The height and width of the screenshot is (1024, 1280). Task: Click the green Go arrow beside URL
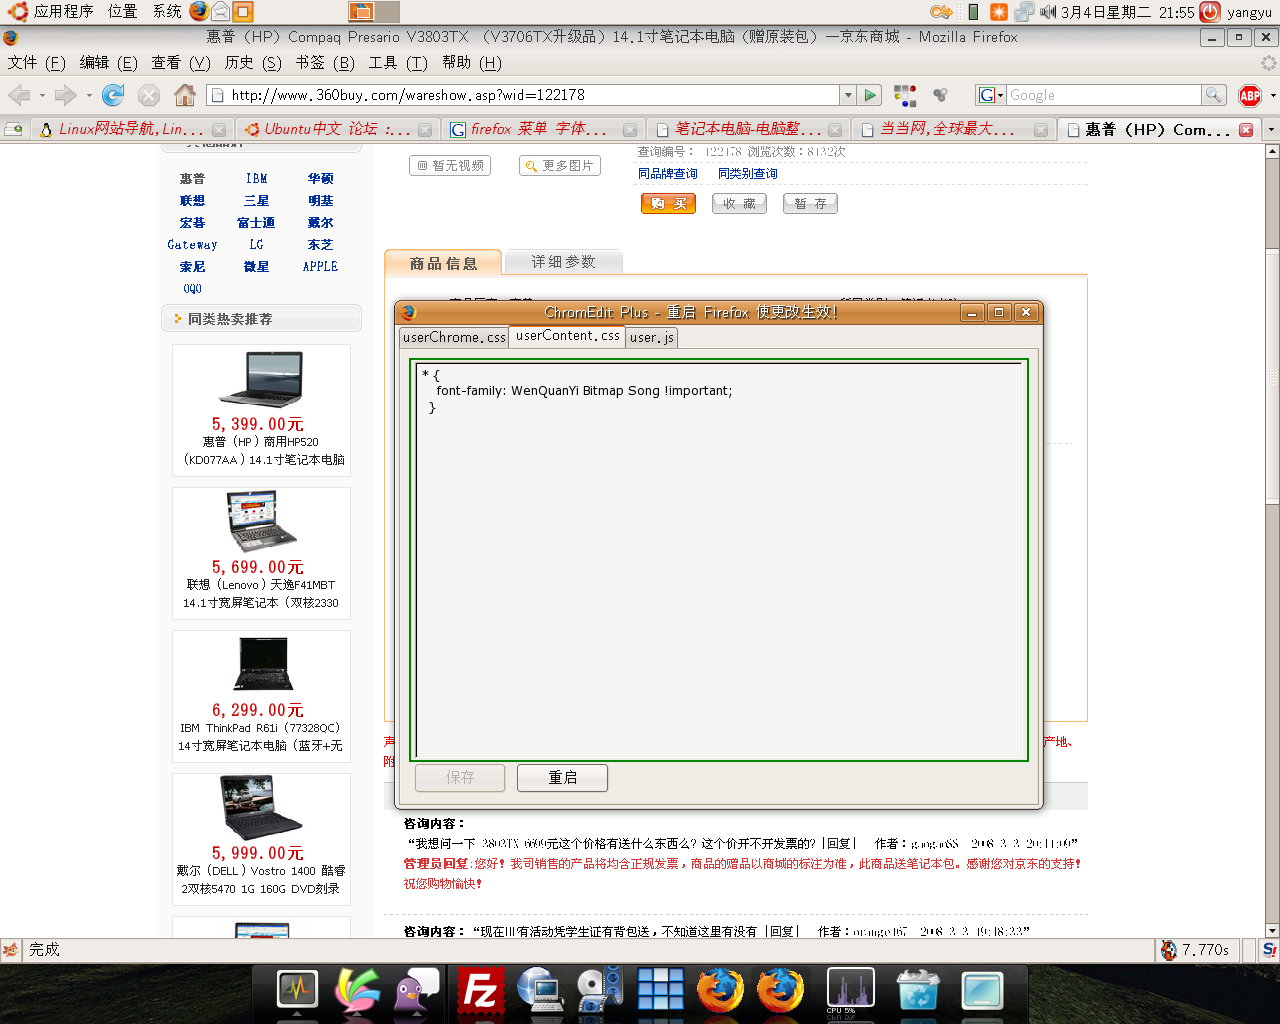click(x=870, y=95)
